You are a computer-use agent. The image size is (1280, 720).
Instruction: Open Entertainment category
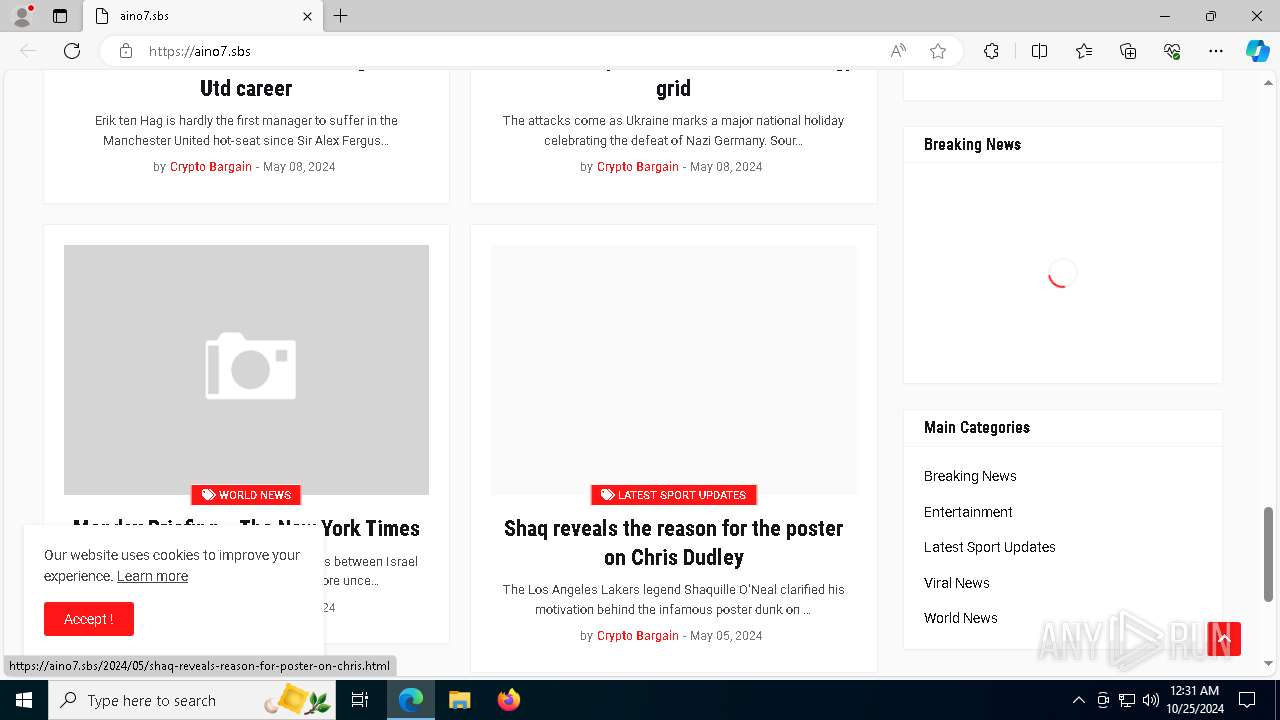[968, 512]
